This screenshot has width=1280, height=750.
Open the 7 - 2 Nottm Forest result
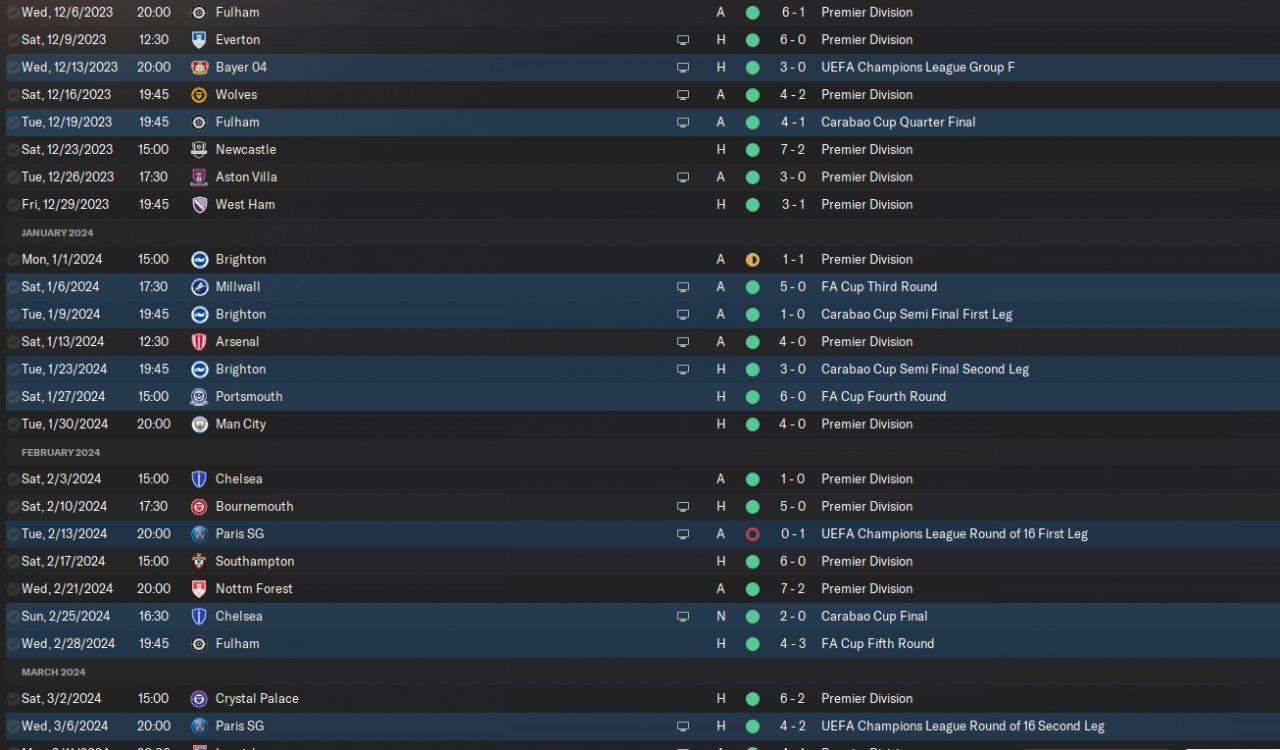coord(792,589)
